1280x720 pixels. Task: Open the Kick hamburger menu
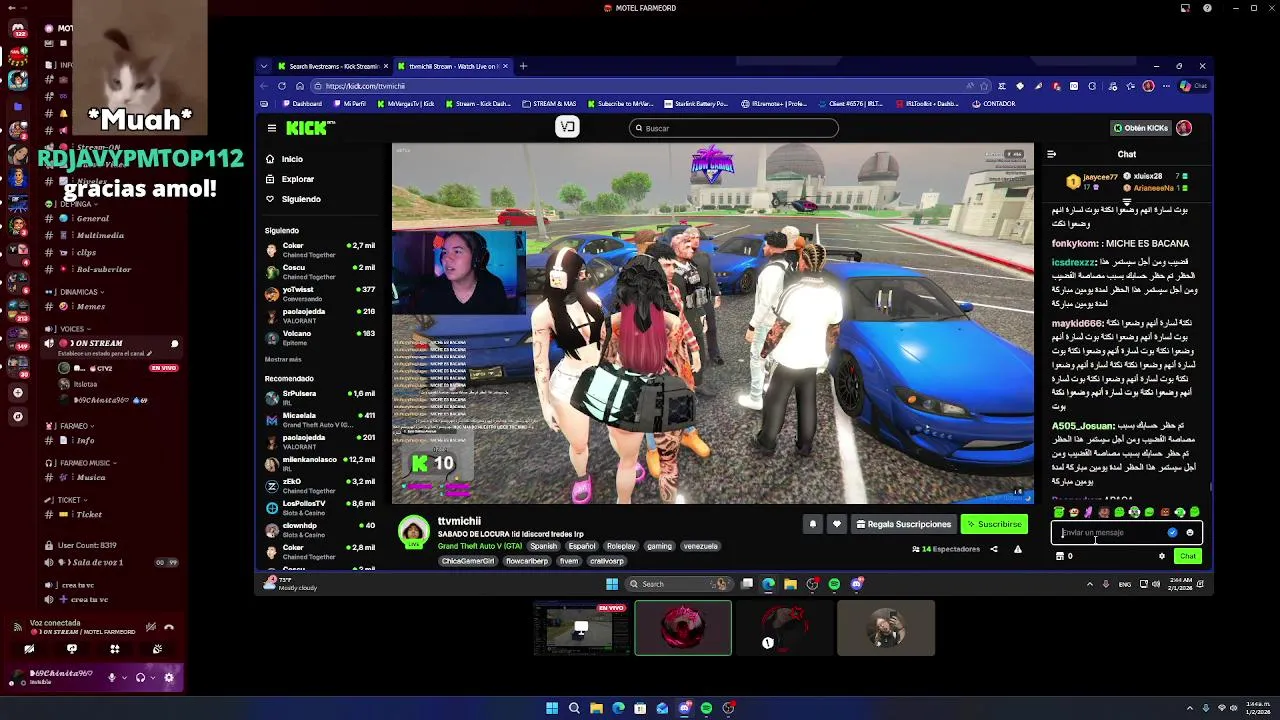click(271, 128)
